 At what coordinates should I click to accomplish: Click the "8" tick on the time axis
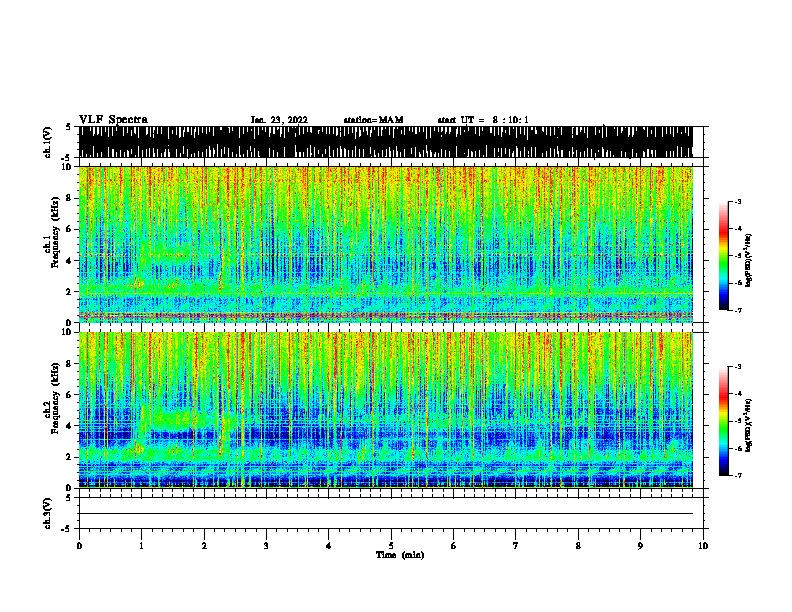578,545
